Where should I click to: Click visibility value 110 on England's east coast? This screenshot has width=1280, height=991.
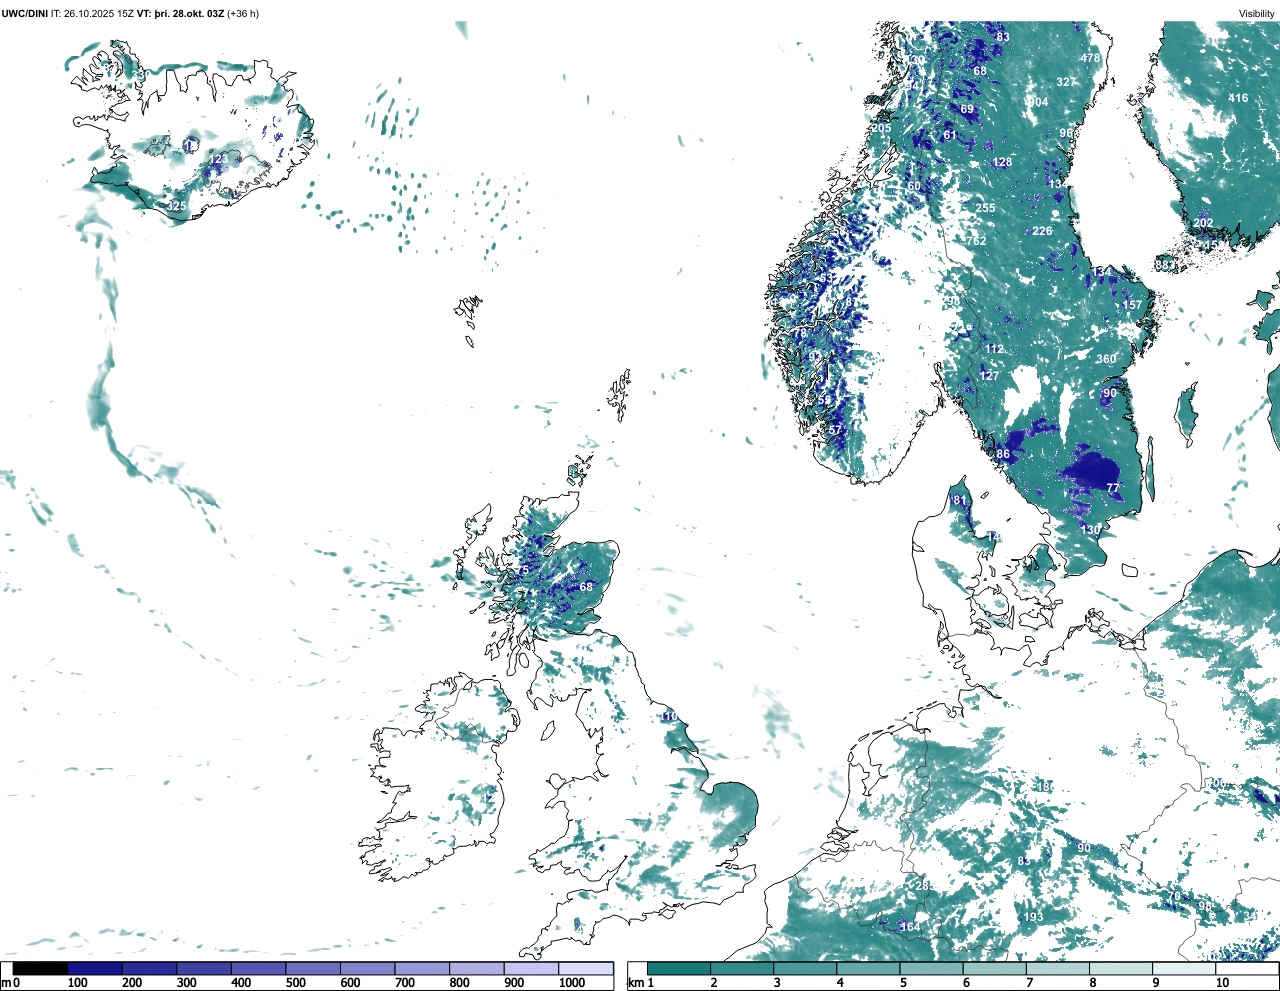[x=668, y=716]
